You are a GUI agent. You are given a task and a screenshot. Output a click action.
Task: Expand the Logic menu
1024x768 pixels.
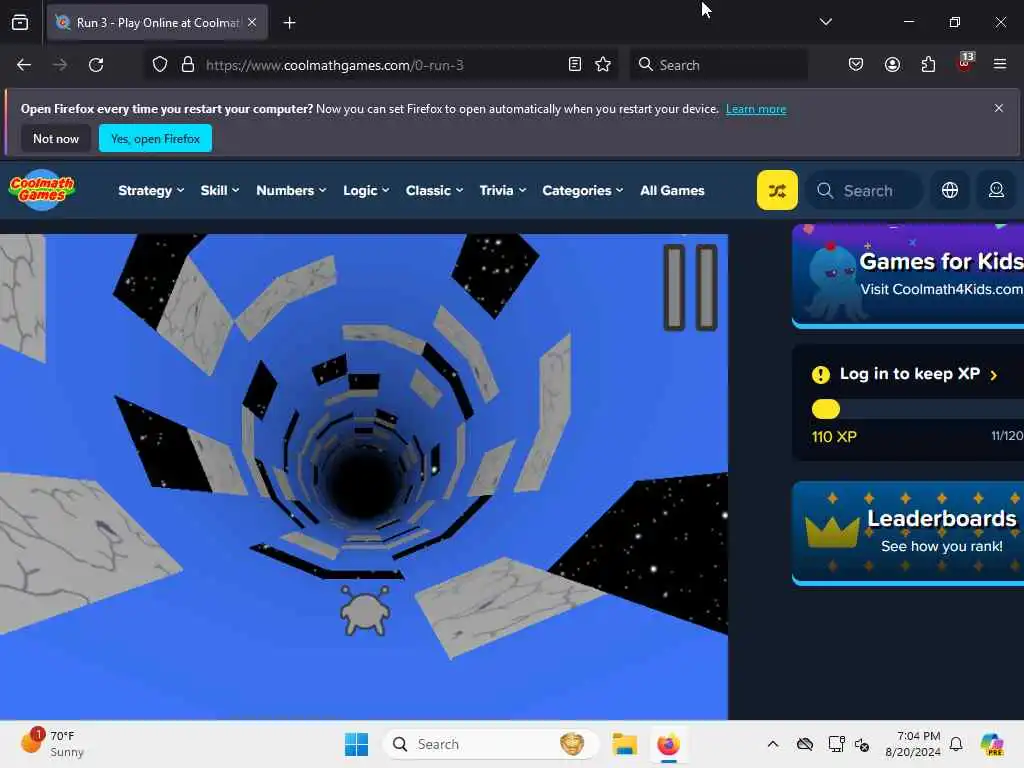point(366,191)
